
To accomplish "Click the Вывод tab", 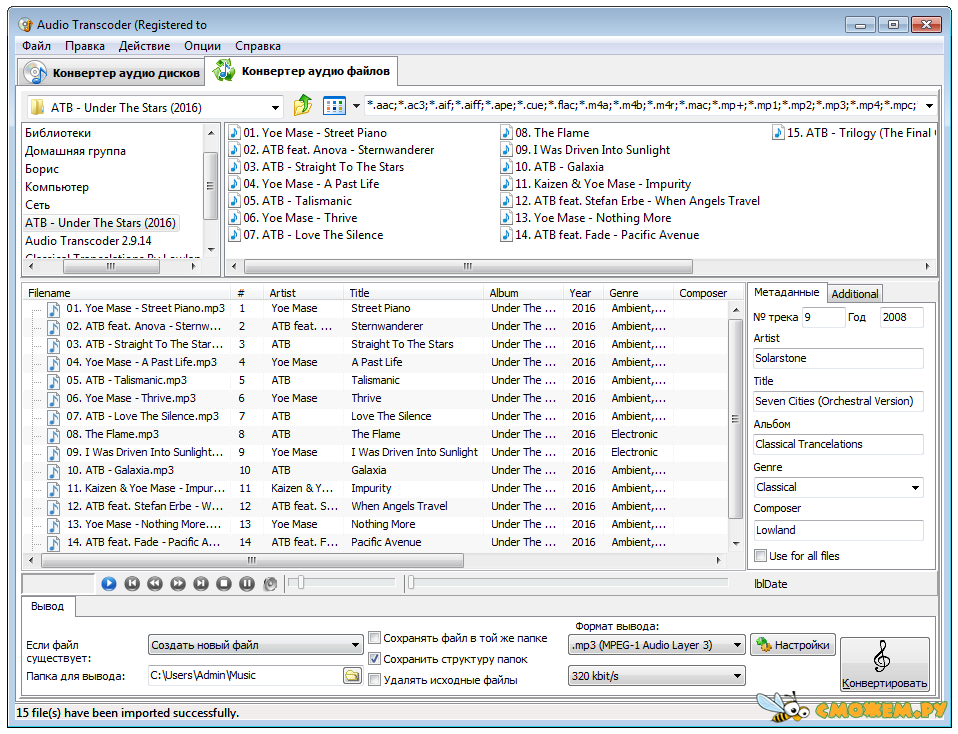I will (48, 606).
